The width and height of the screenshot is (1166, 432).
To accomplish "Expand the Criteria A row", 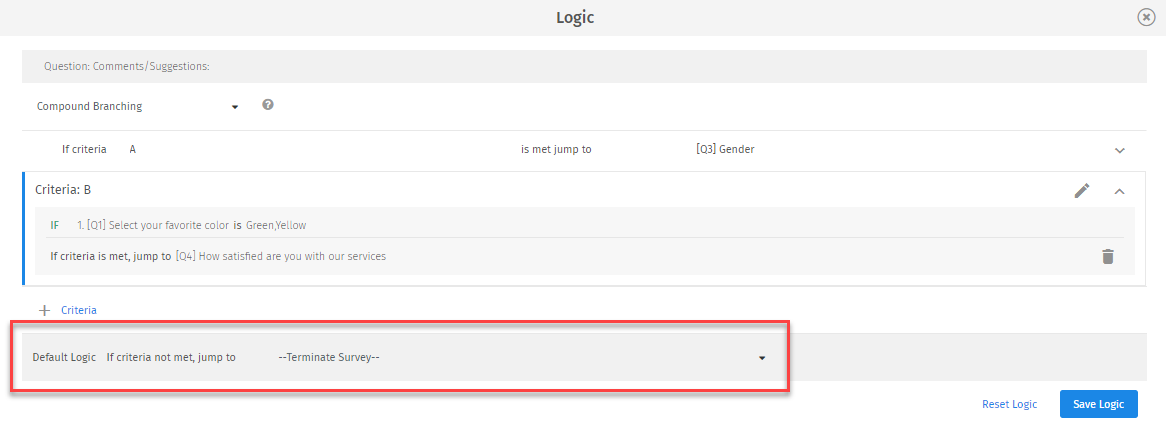I will coord(1120,150).
